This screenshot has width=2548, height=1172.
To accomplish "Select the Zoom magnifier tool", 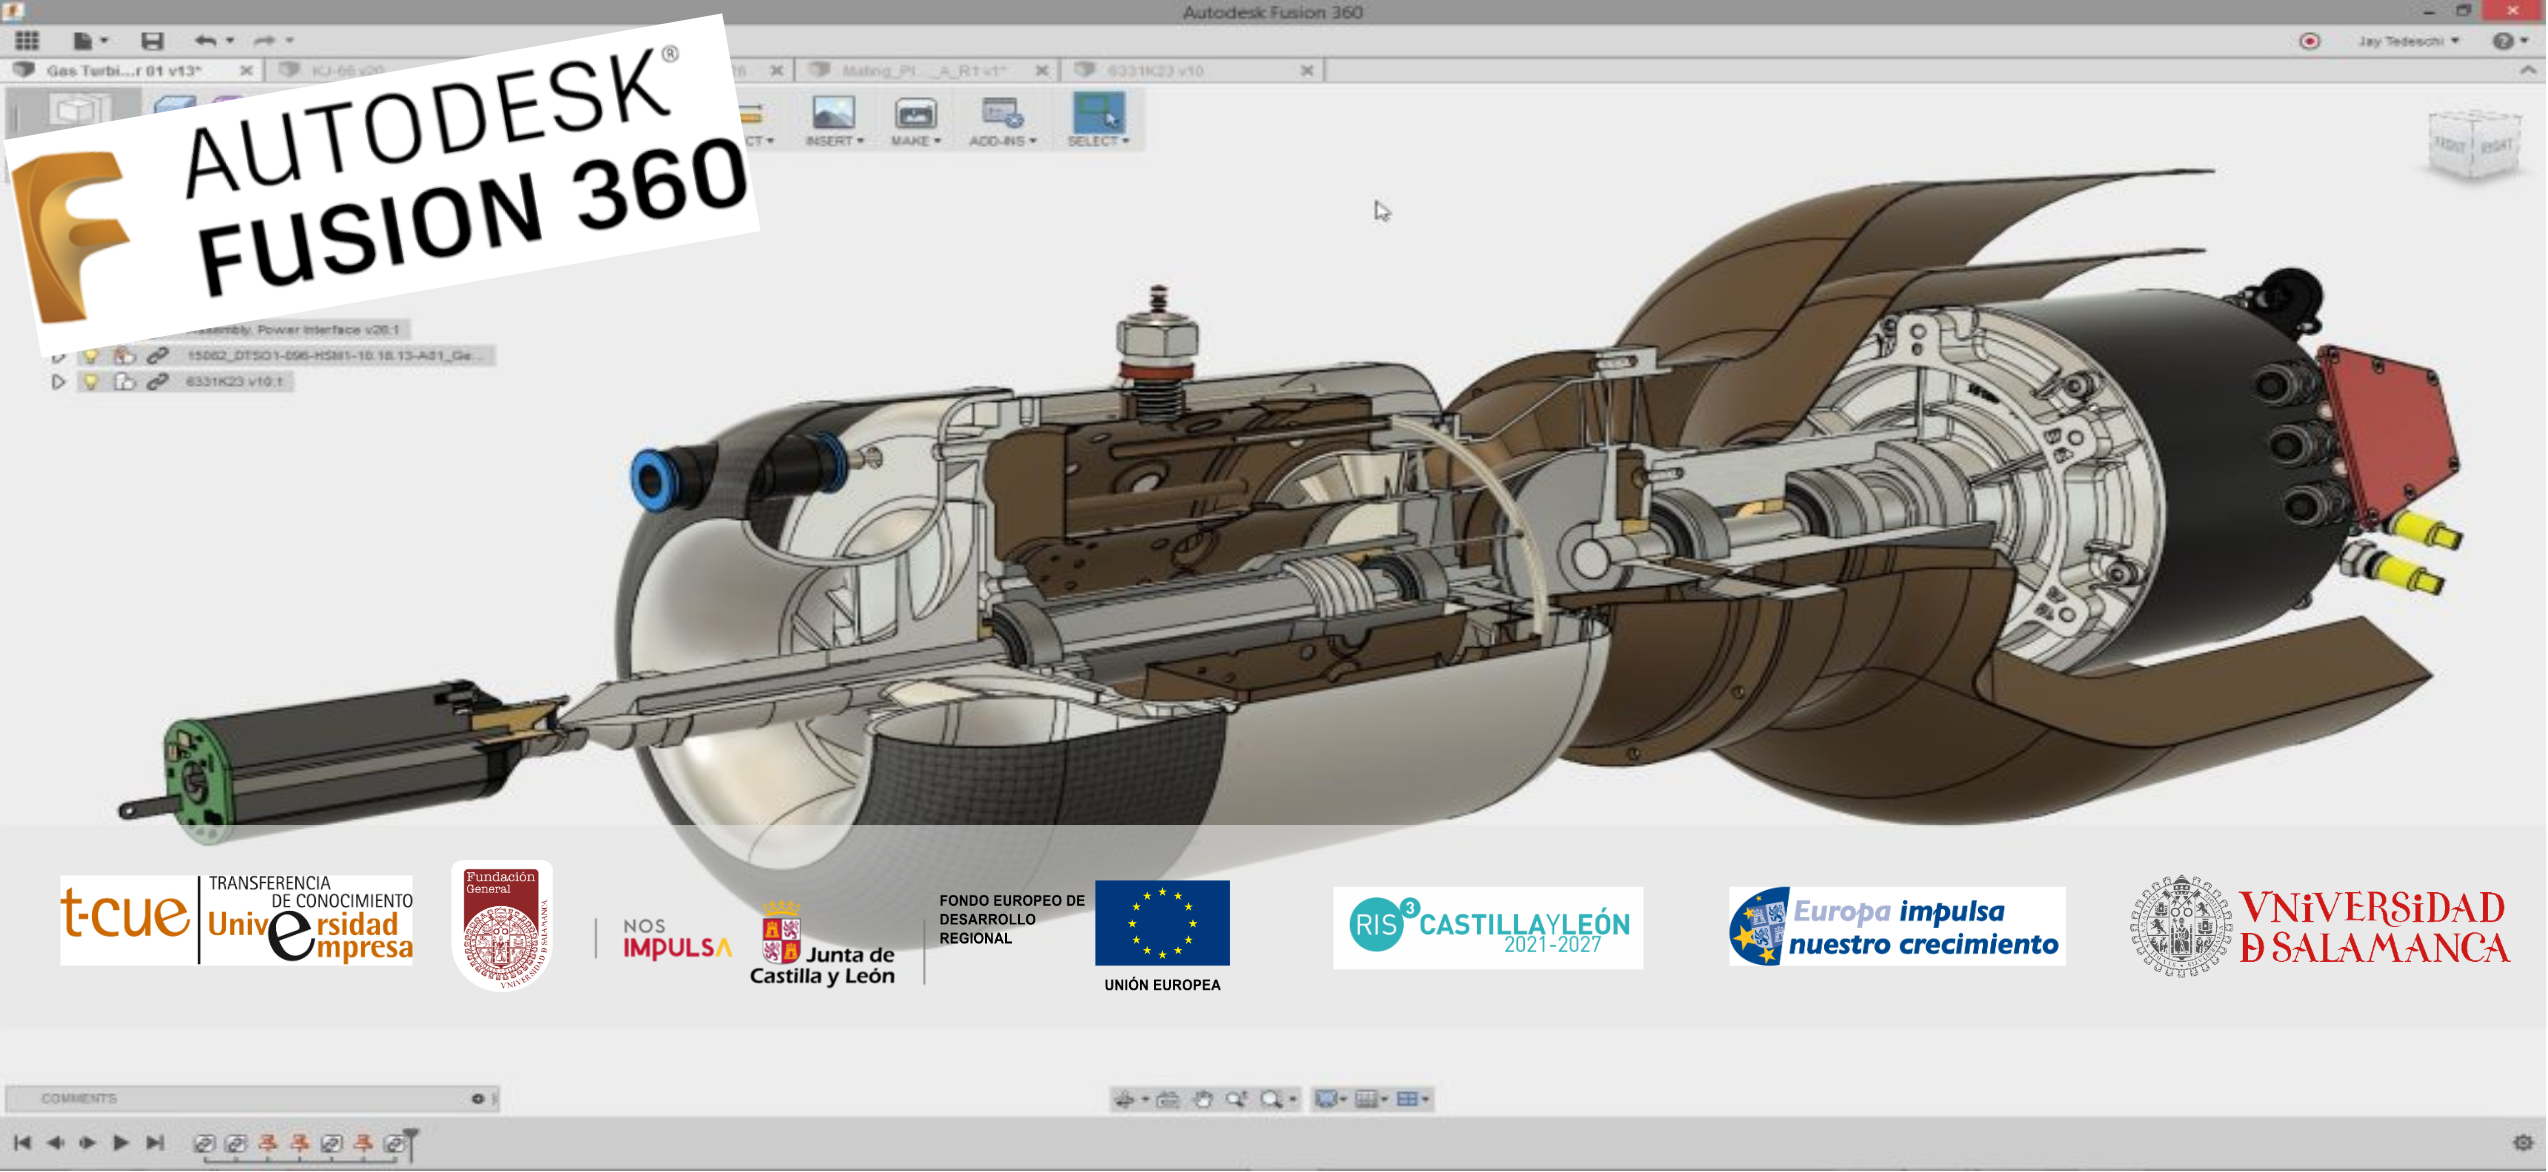I will point(1237,1099).
